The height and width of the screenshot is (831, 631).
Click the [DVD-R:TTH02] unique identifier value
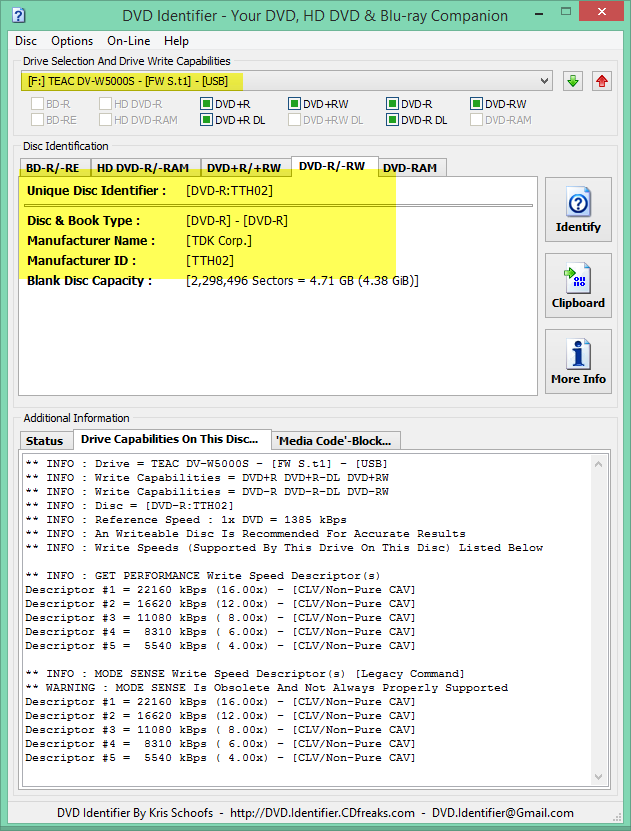click(229, 191)
